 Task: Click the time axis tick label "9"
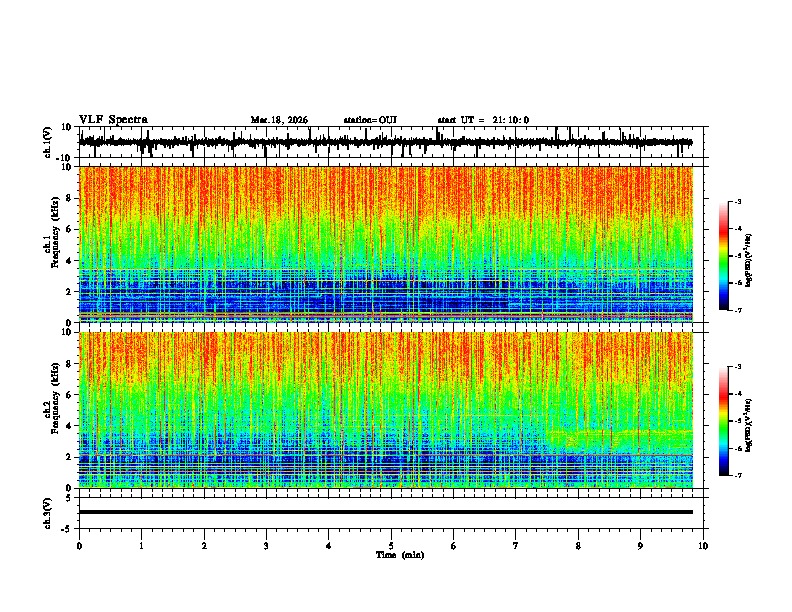point(640,546)
